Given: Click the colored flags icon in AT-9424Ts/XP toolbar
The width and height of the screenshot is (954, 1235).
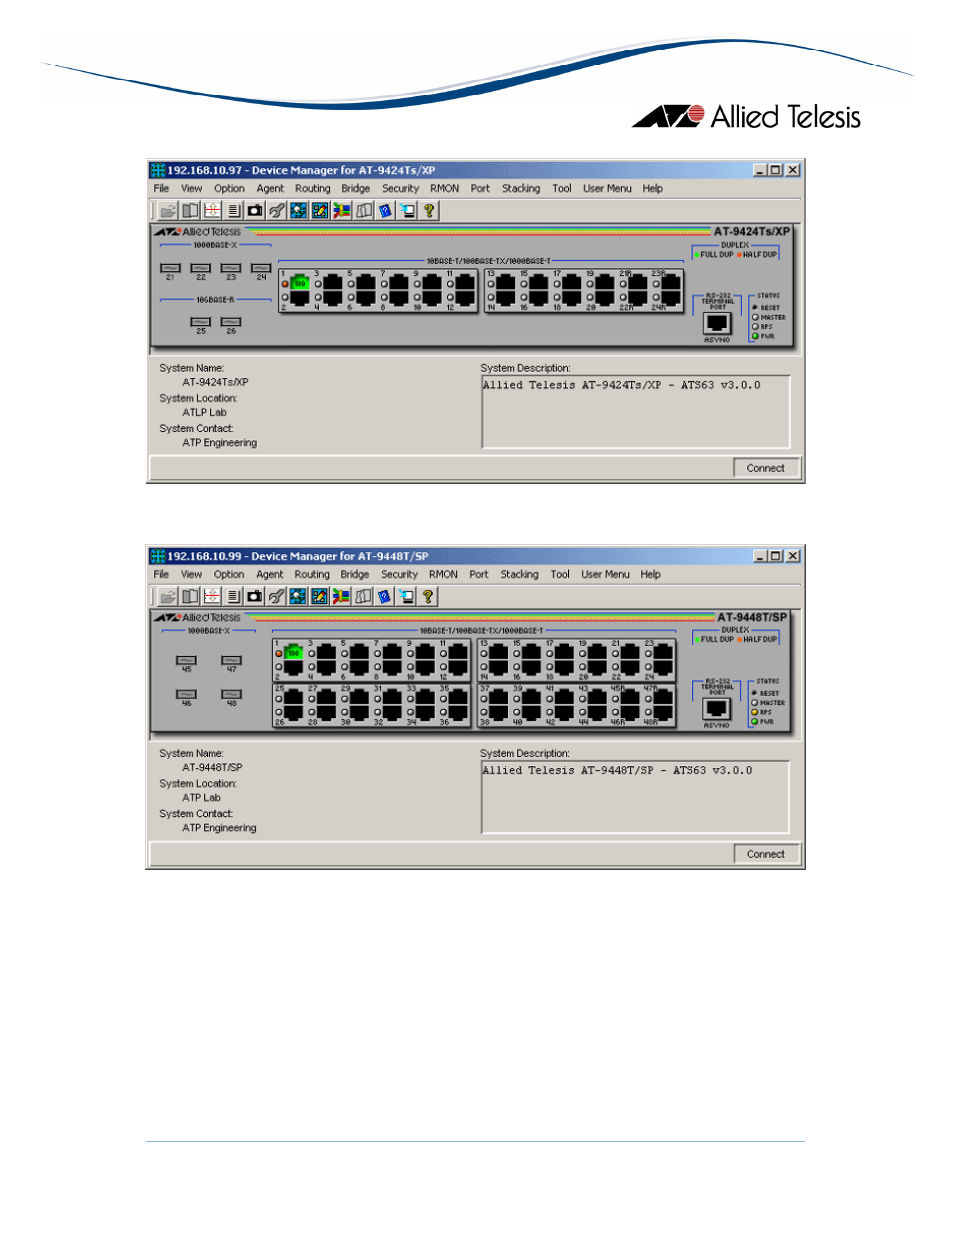Looking at the screenshot, I should pos(342,211).
